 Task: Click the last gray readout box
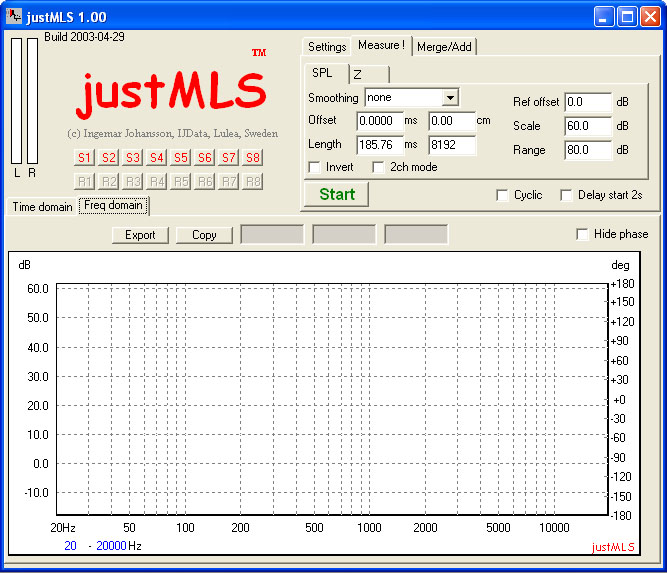pyautogui.click(x=416, y=234)
